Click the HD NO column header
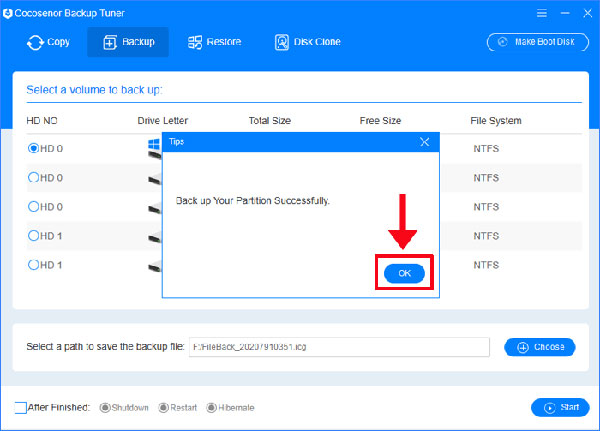This screenshot has width=600, height=431. click(42, 121)
